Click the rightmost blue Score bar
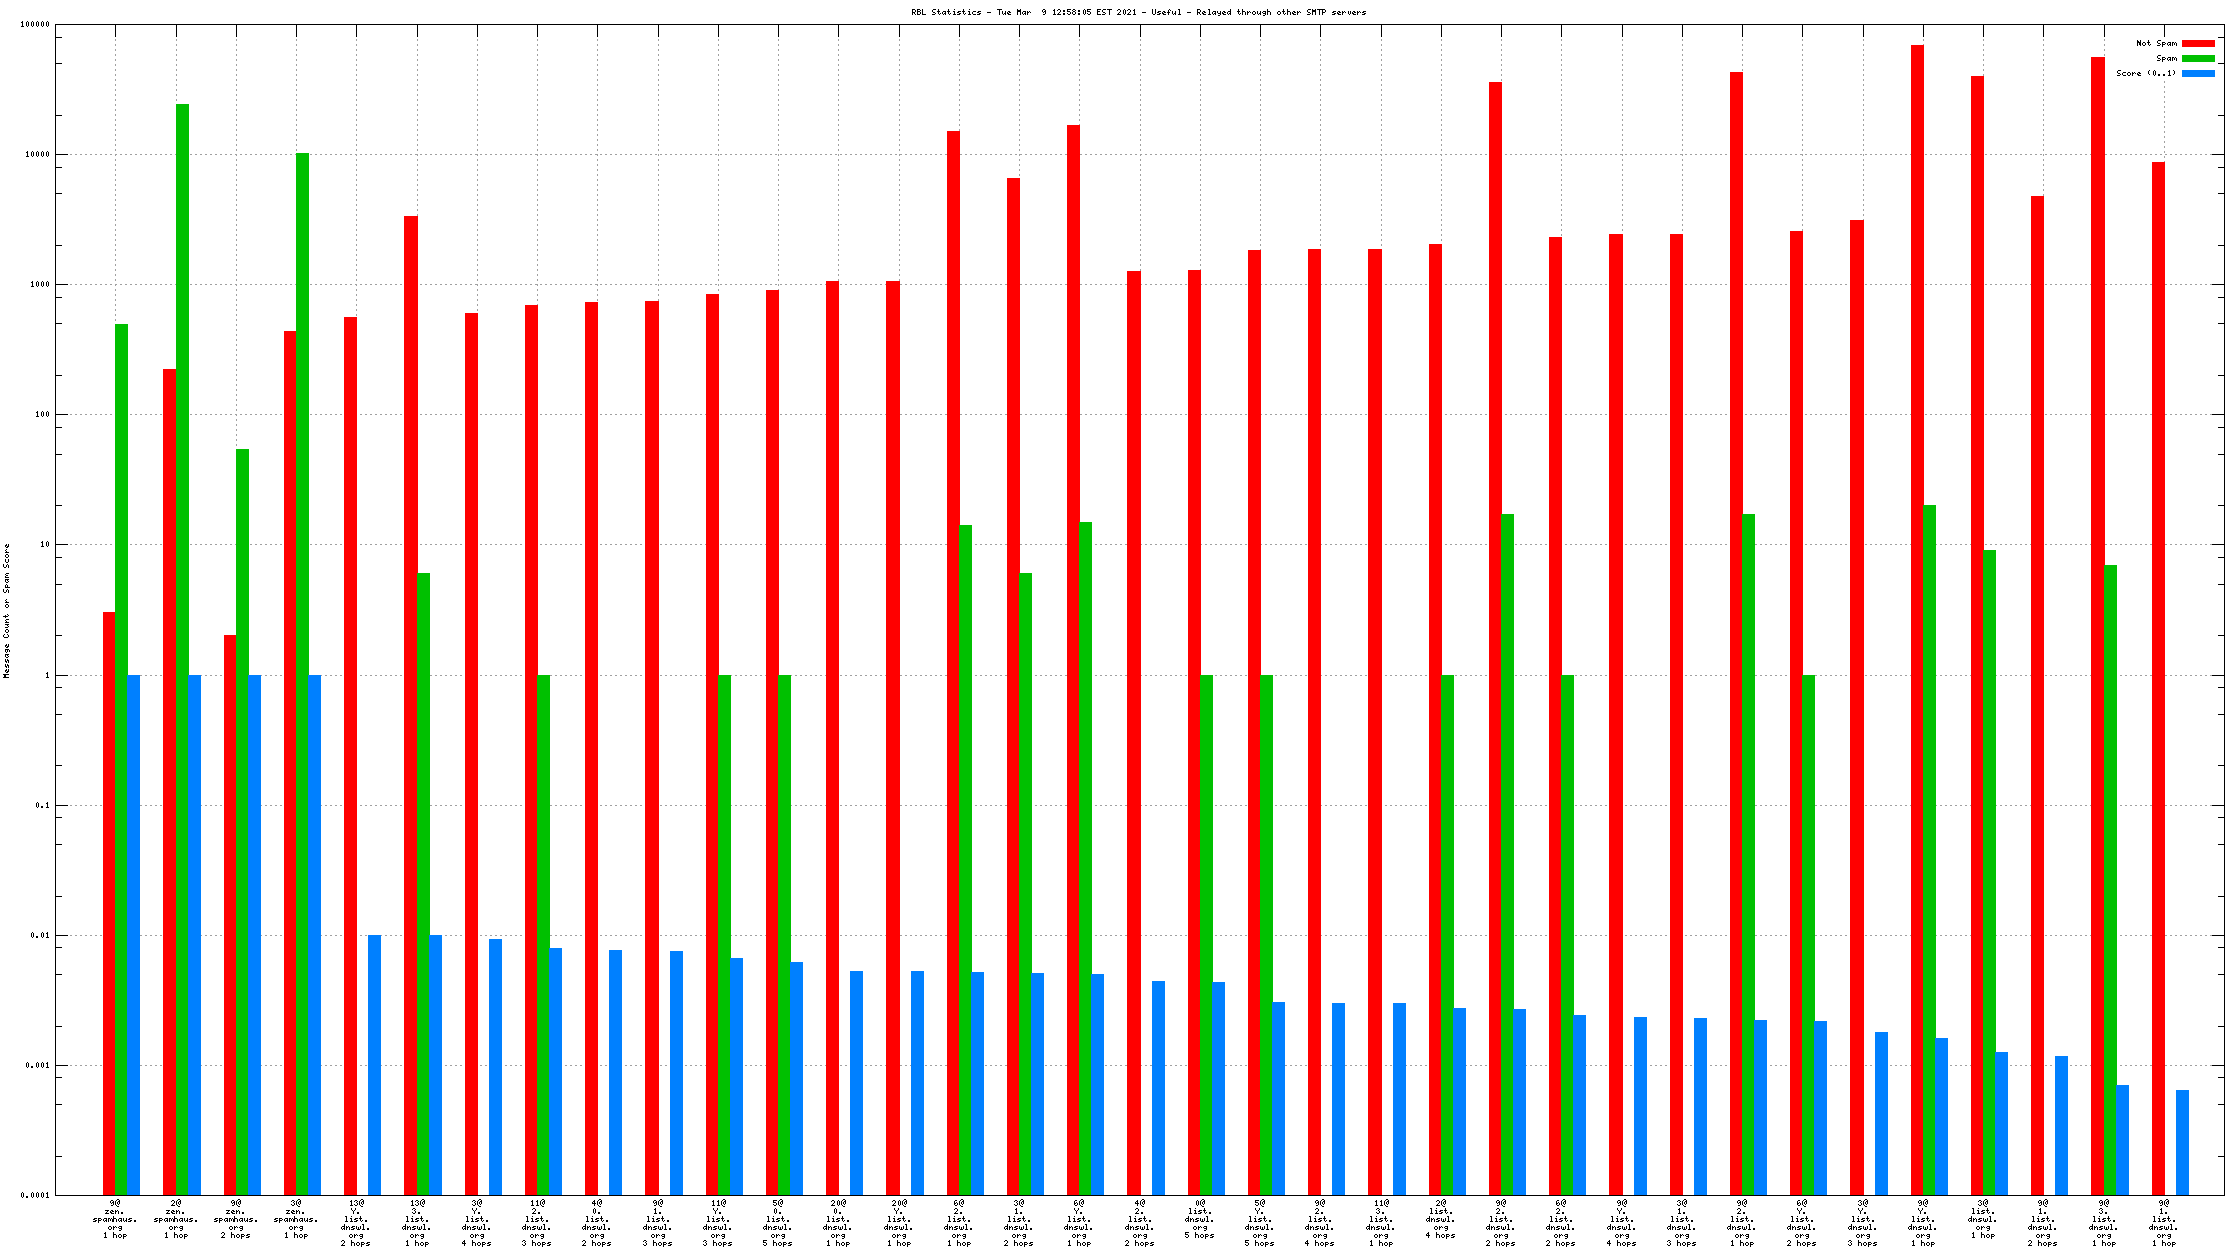 tap(2182, 1142)
